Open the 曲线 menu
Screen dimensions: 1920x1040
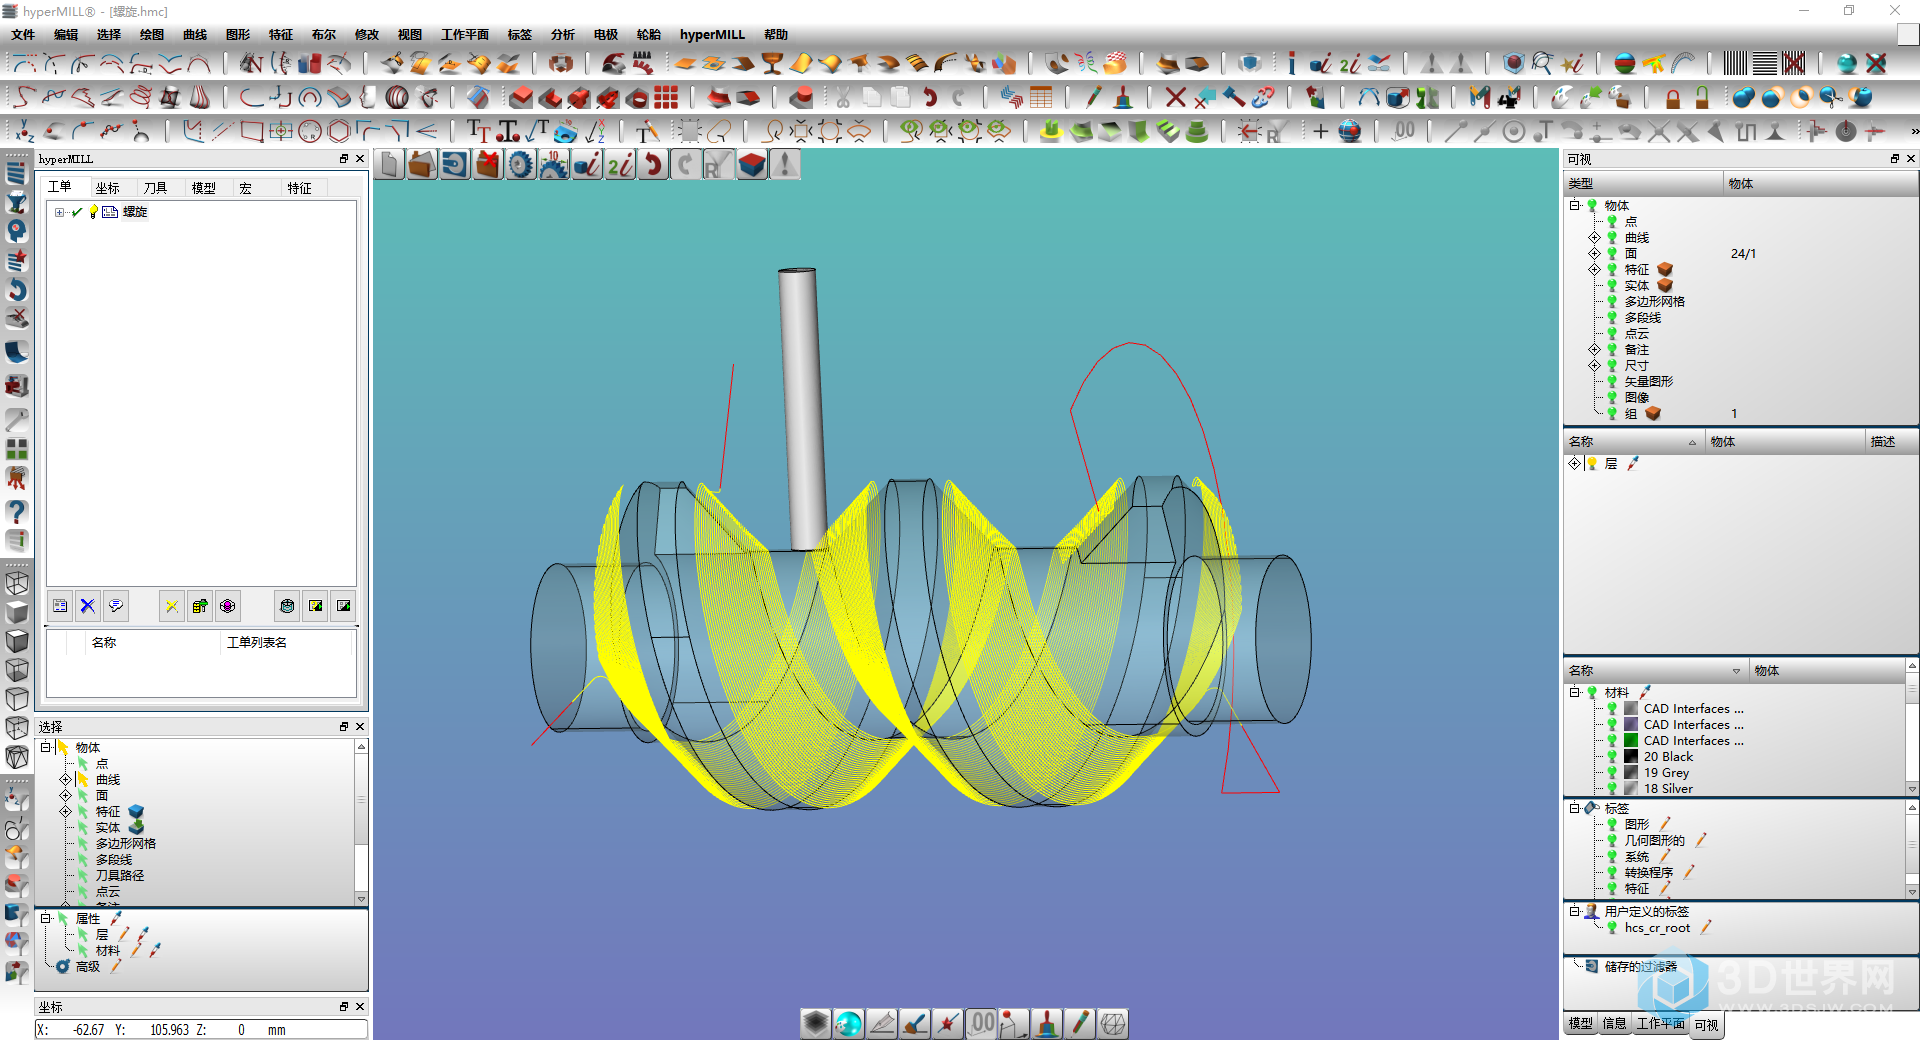pos(195,35)
